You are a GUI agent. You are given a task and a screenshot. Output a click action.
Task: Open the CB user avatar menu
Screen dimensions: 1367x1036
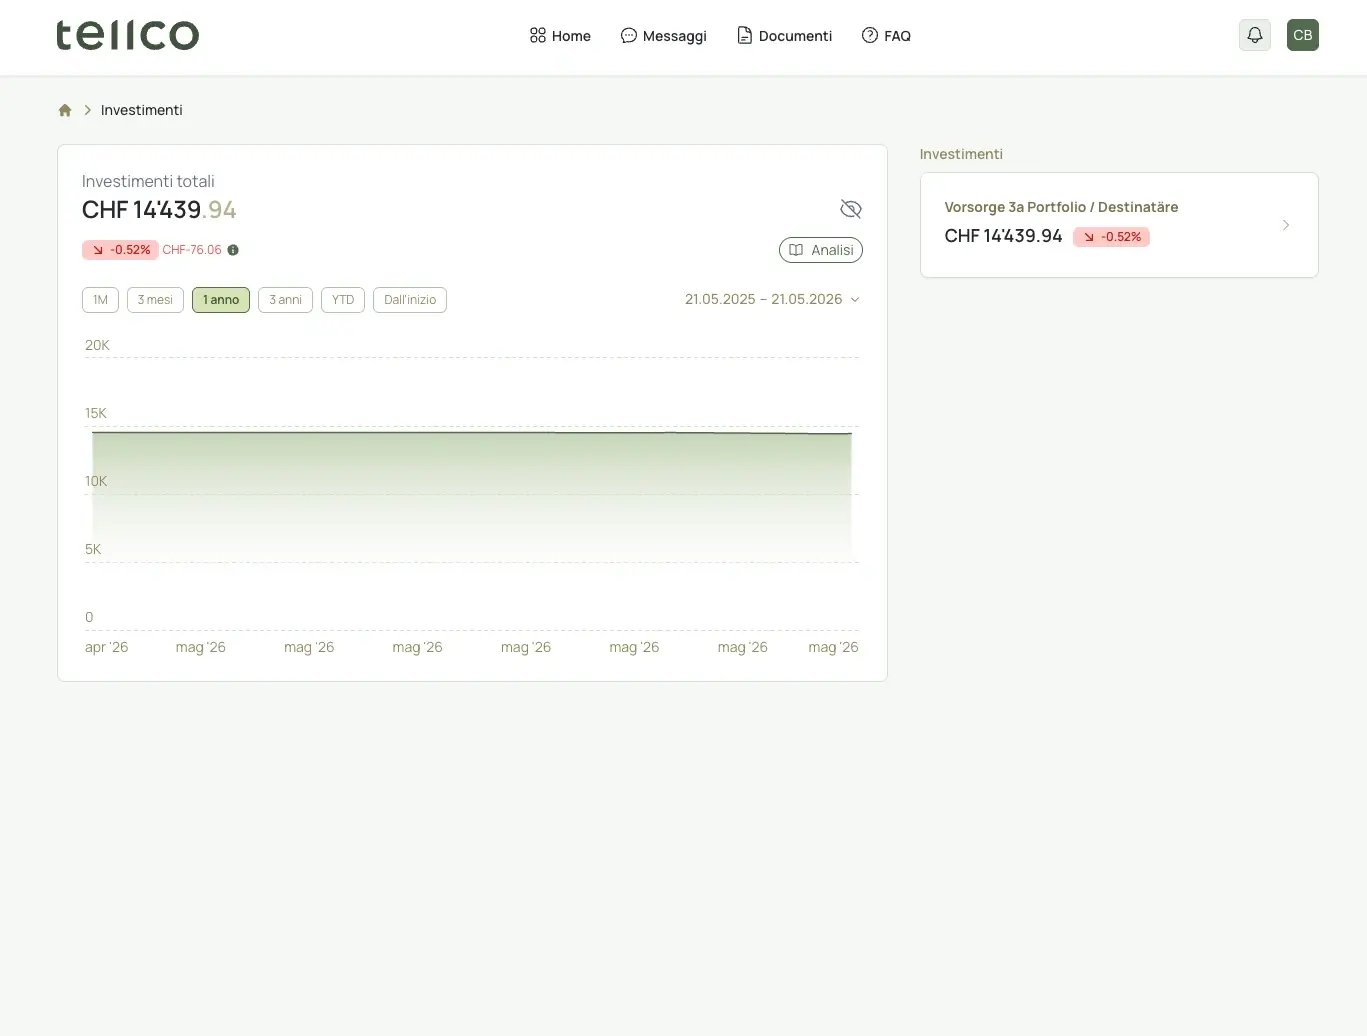pyautogui.click(x=1303, y=35)
